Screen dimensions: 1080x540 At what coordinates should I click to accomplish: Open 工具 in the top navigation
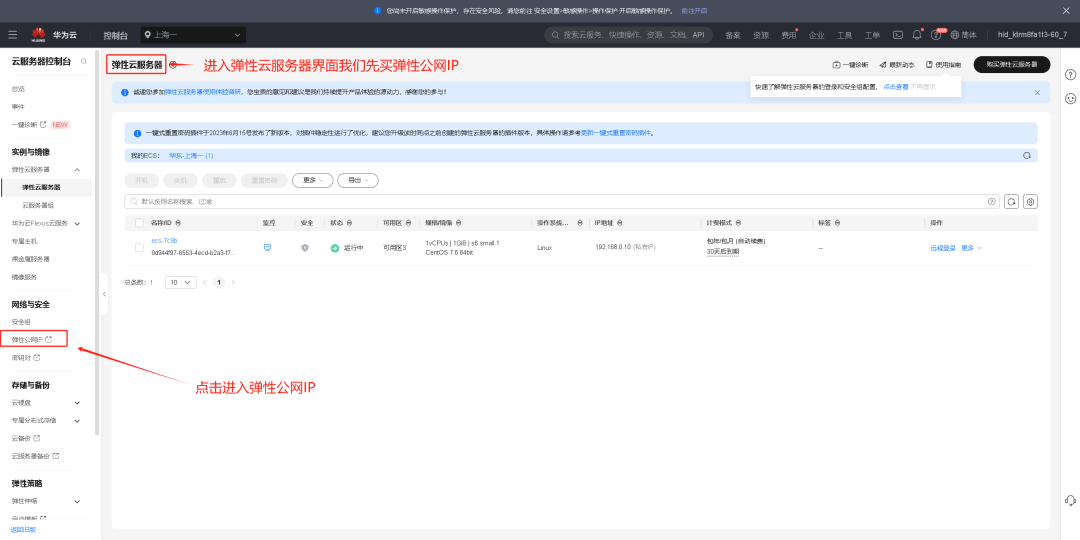pos(844,35)
